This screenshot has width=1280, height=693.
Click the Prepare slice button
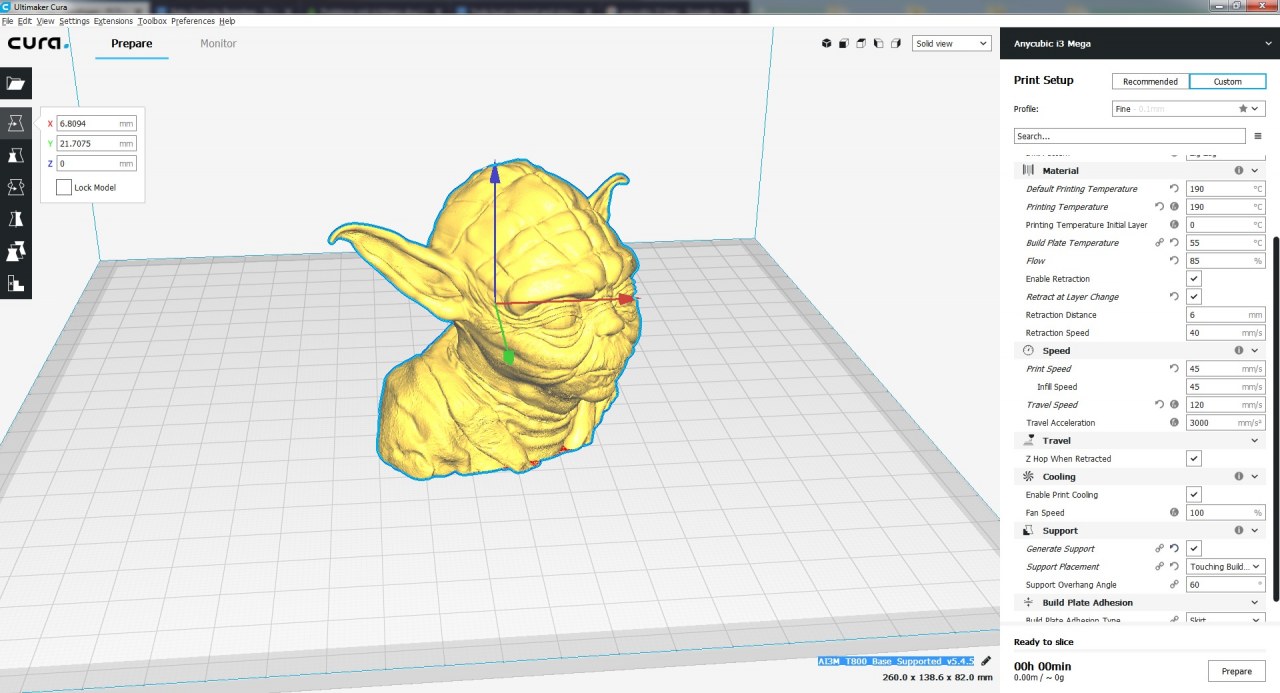pyautogui.click(x=1236, y=671)
